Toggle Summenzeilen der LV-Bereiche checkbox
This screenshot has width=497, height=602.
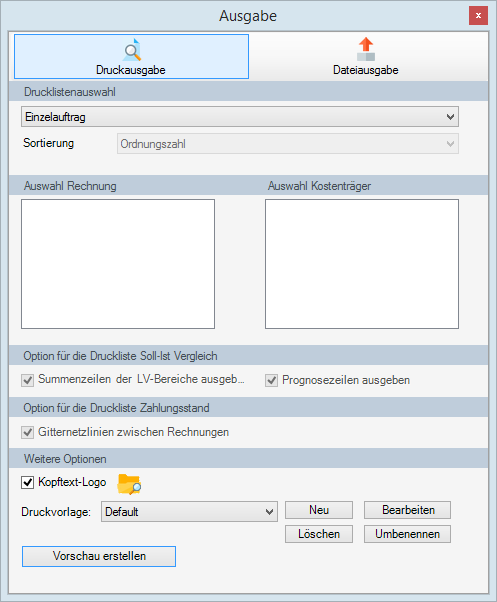27,380
